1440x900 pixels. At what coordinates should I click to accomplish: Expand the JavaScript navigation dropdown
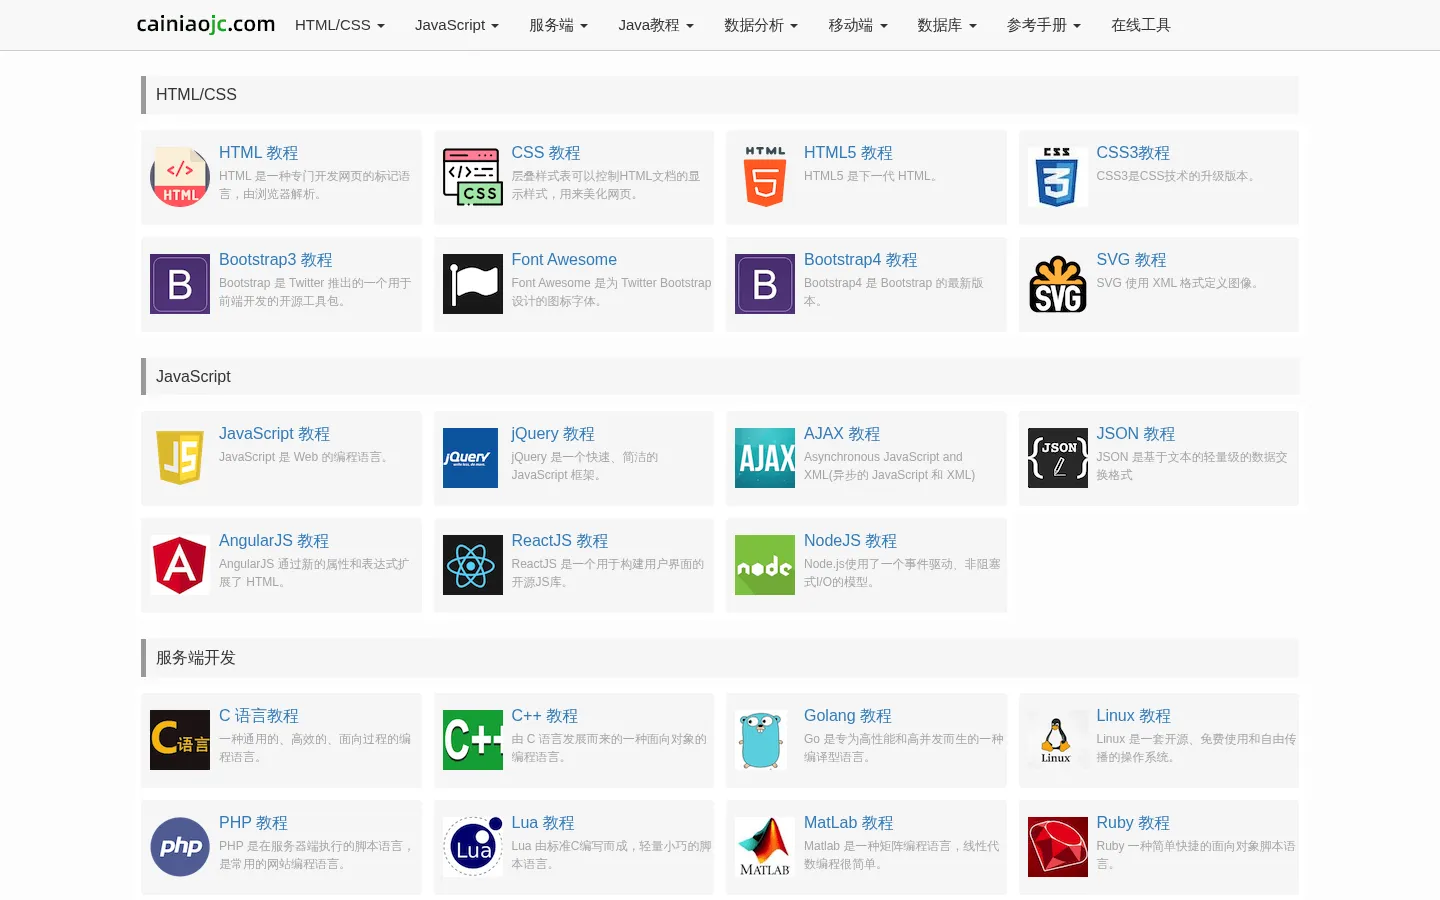click(457, 25)
